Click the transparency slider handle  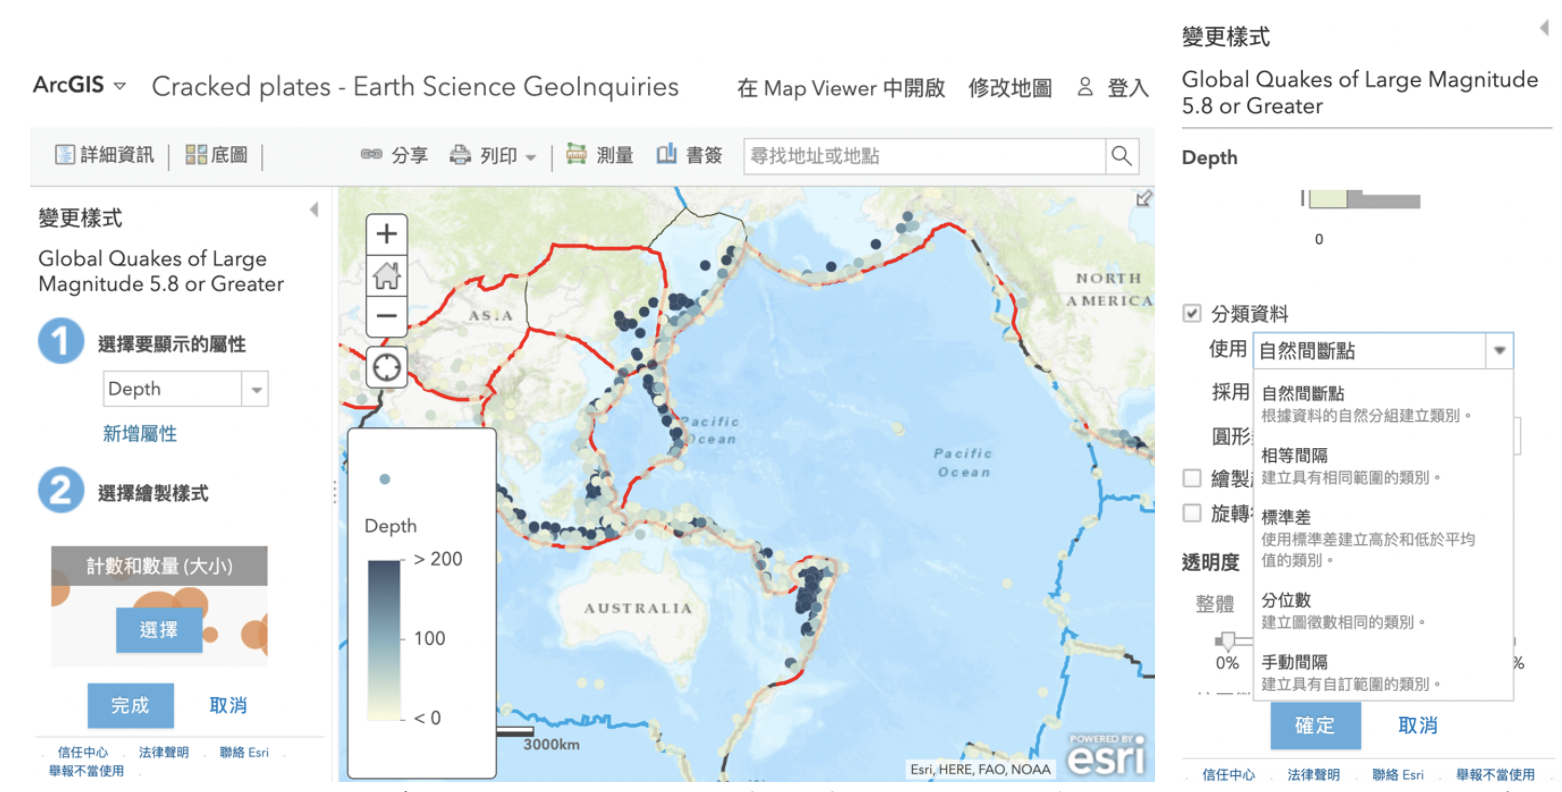pyautogui.click(x=1226, y=641)
